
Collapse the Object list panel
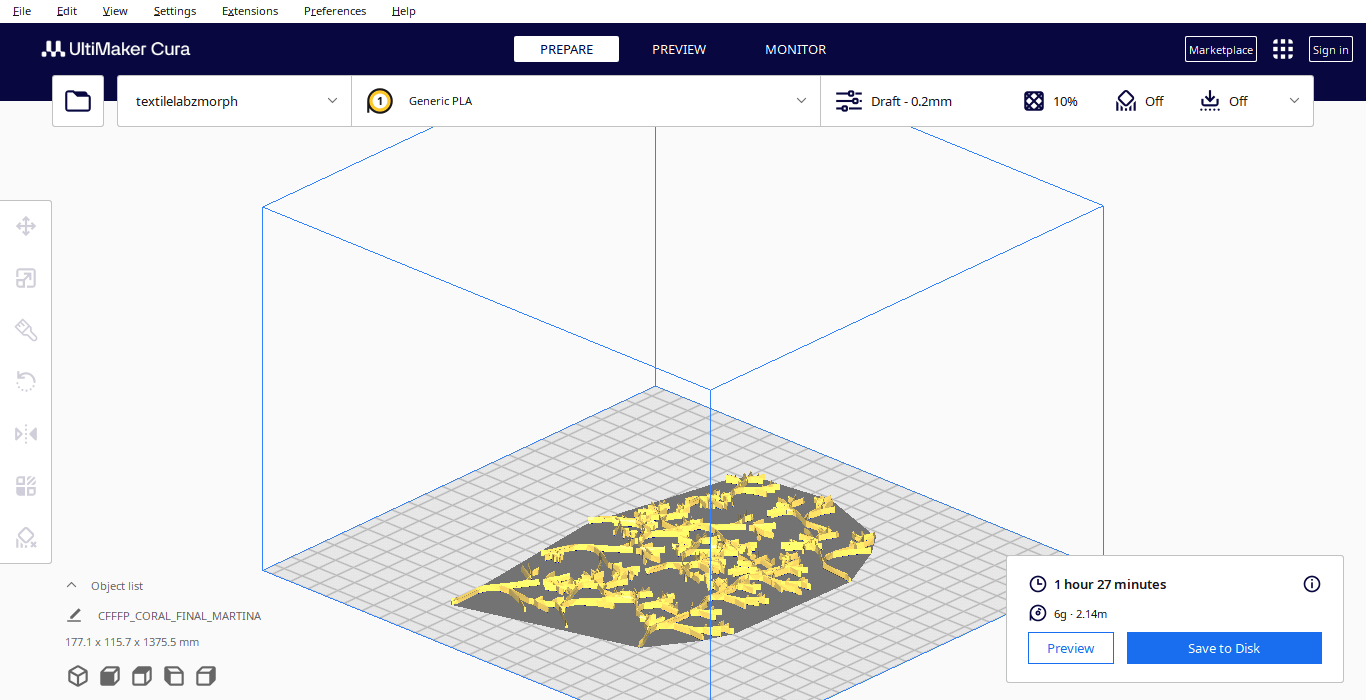coord(71,586)
